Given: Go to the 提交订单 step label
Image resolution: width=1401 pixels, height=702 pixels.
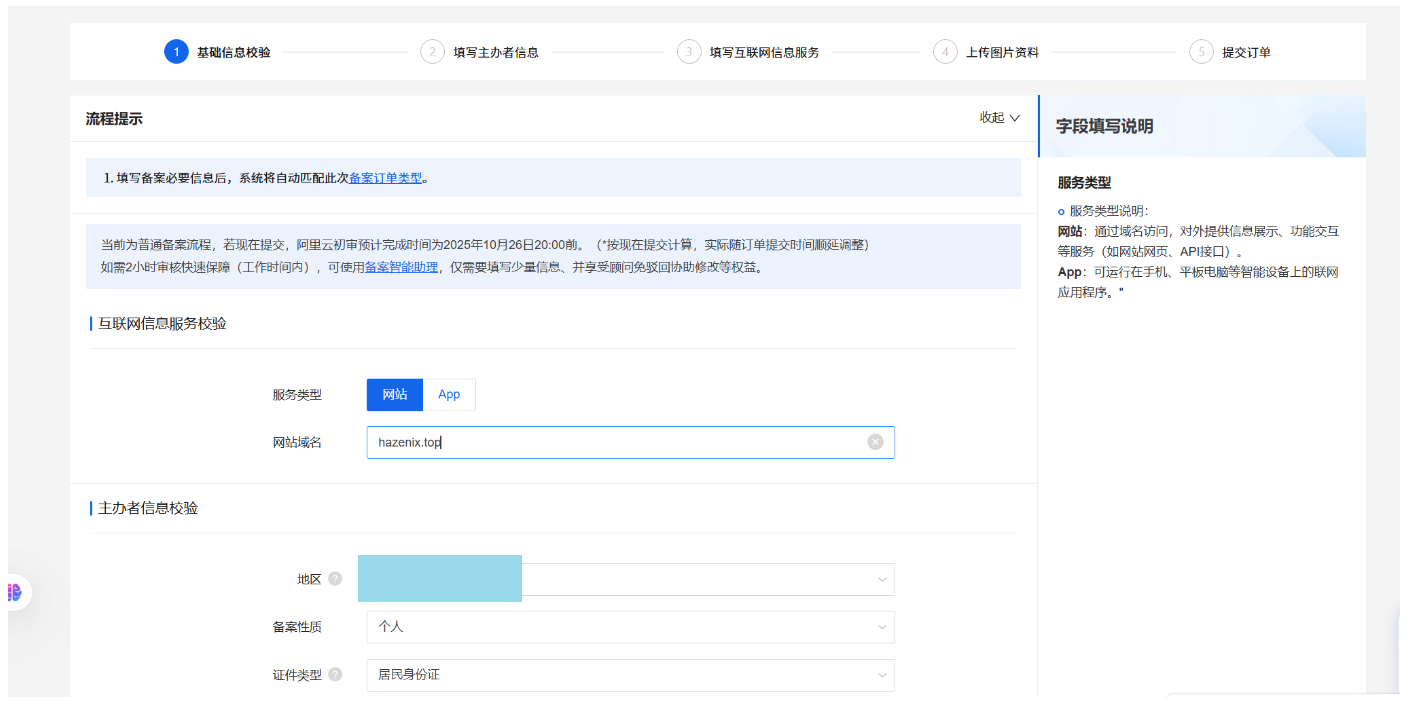Looking at the screenshot, I should coord(1246,52).
